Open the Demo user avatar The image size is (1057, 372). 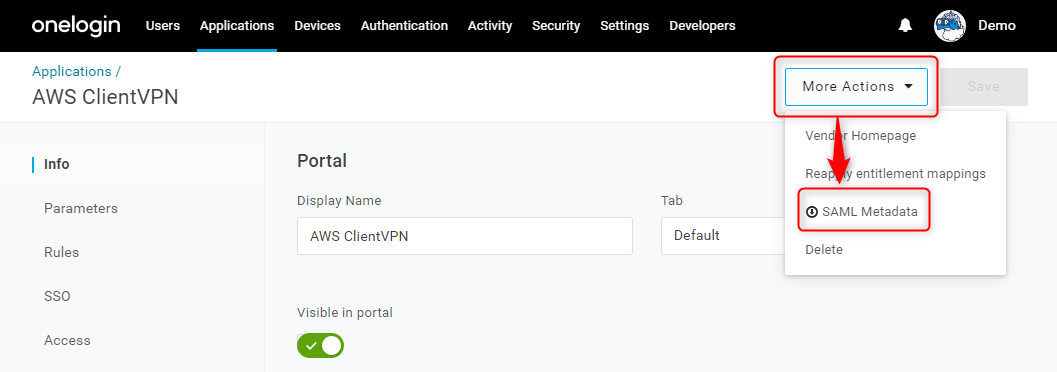pos(950,26)
